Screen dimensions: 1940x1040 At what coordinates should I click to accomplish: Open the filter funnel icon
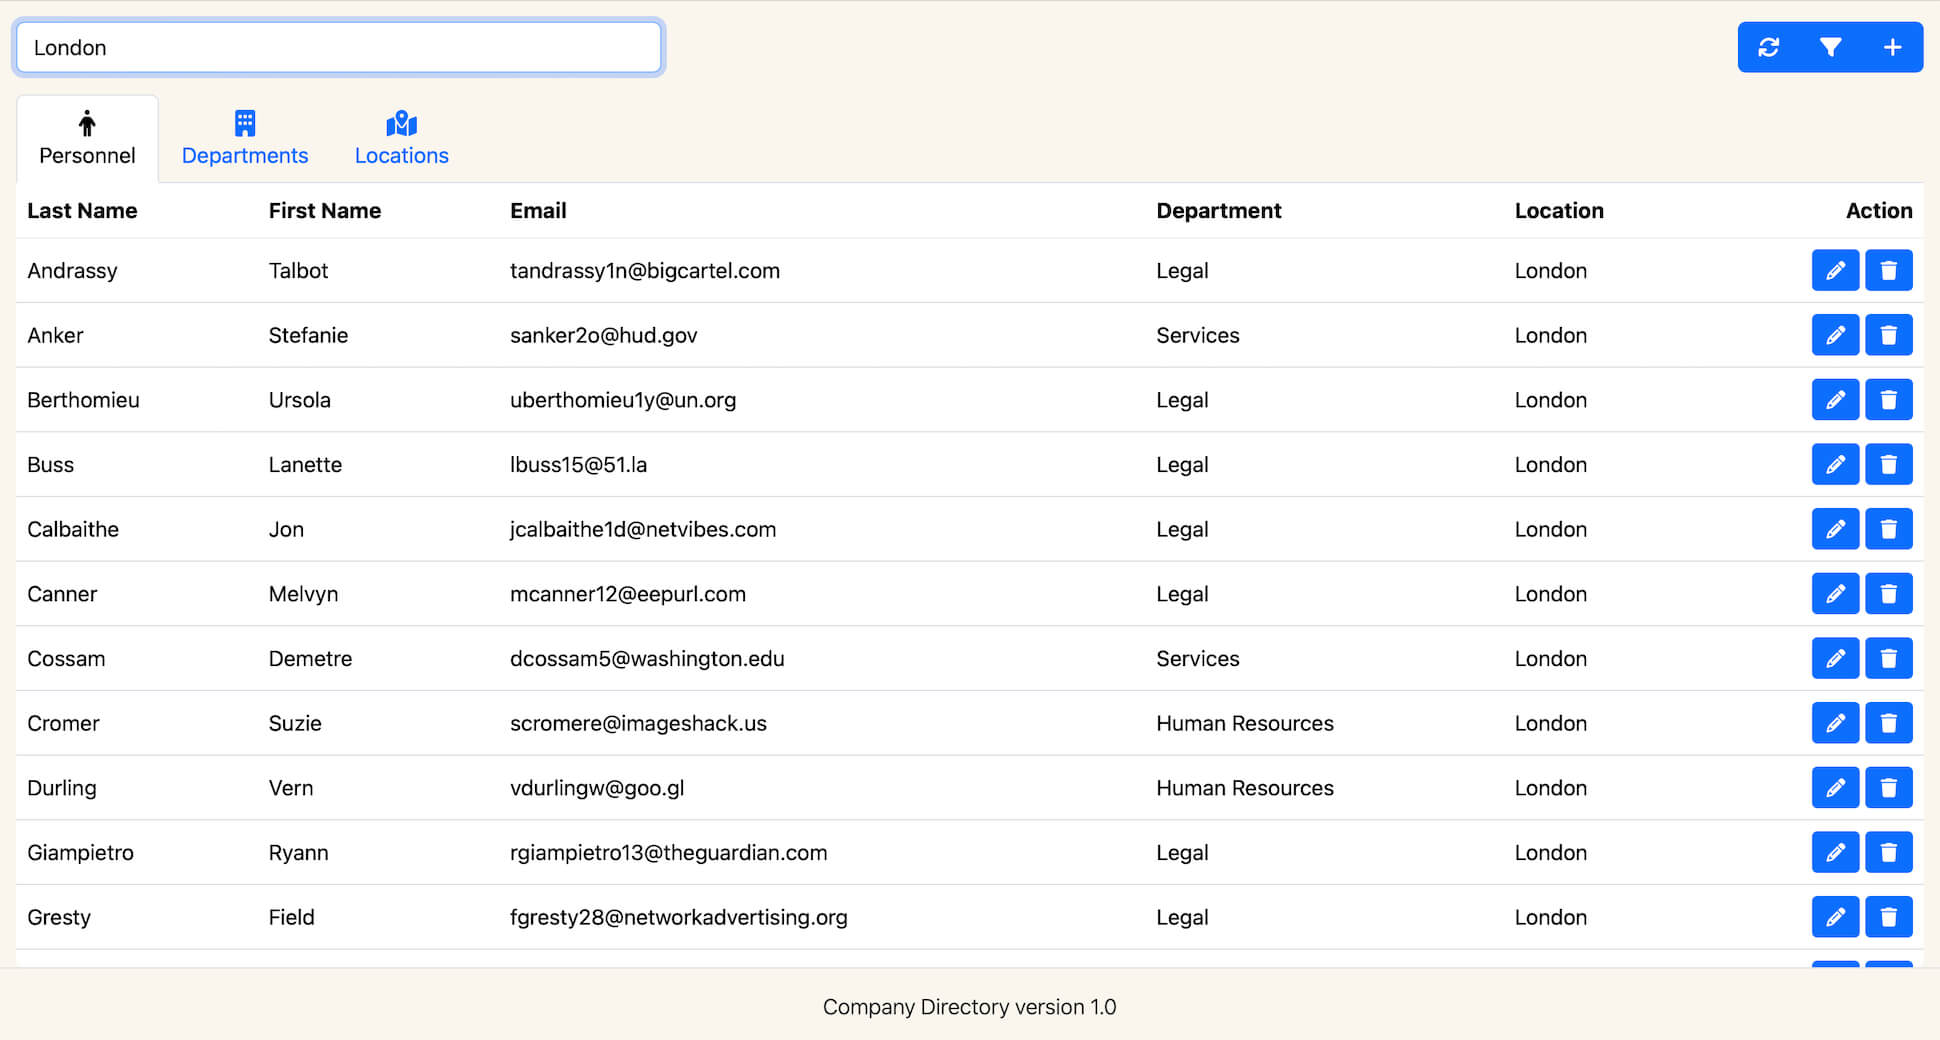tap(1830, 47)
